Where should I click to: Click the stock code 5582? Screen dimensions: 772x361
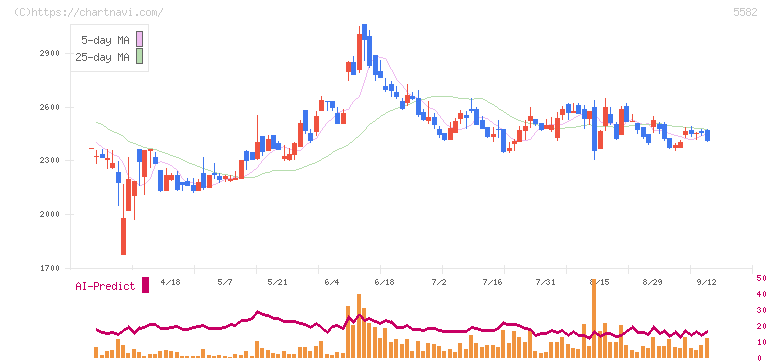[745, 12]
